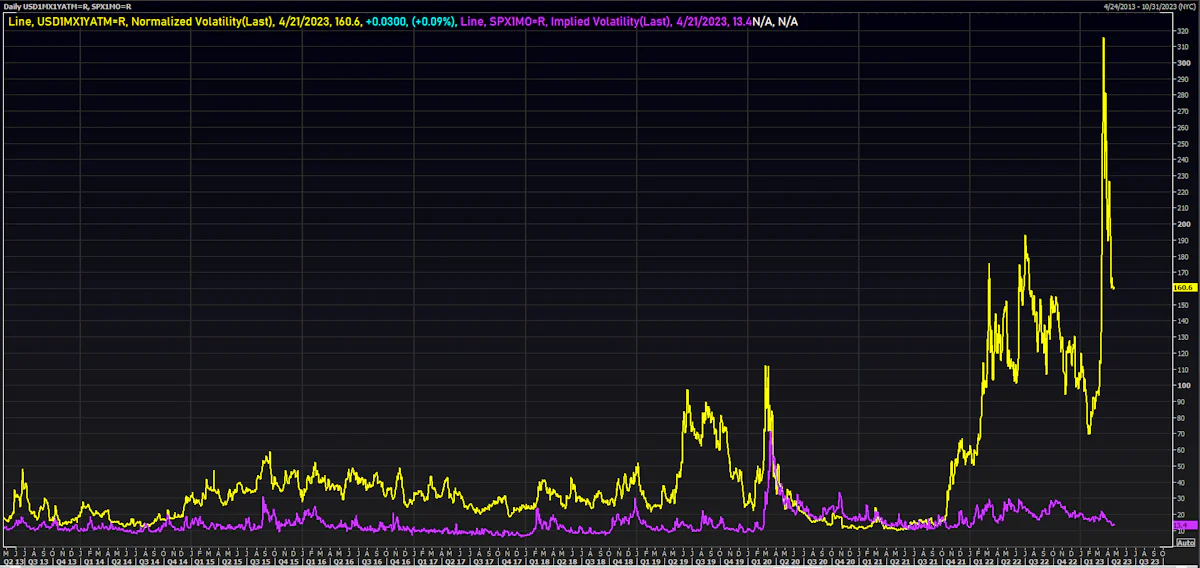The width and height of the screenshot is (1200, 568).
Task: Click the Daily USD1MX1YATM=R chart title
Action: point(68,6)
